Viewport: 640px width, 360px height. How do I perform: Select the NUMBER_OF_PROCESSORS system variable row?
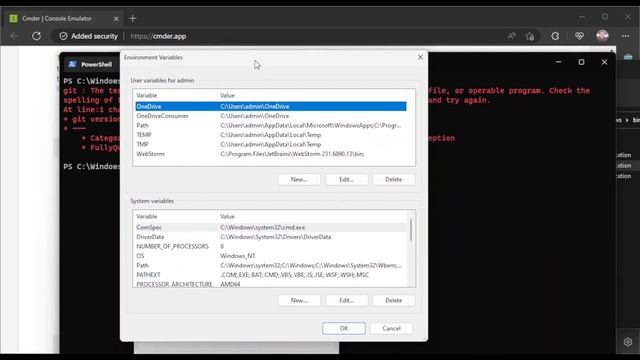click(271, 246)
